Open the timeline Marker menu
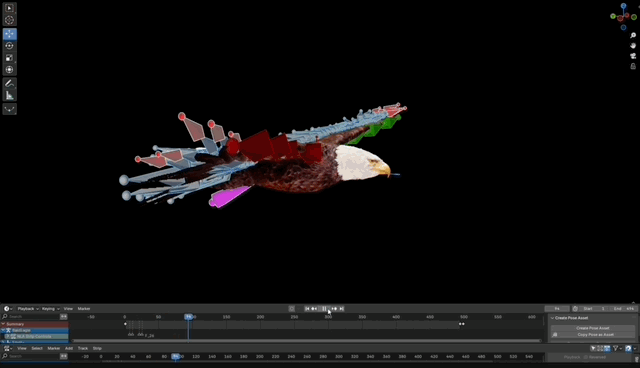 (x=84, y=309)
